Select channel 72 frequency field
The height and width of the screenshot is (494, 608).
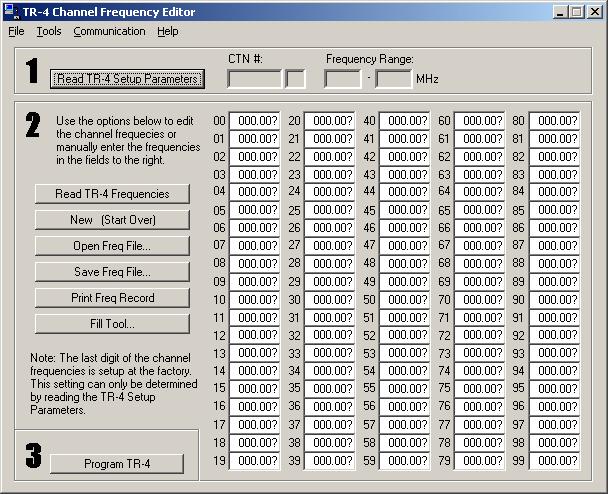coord(479,335)
